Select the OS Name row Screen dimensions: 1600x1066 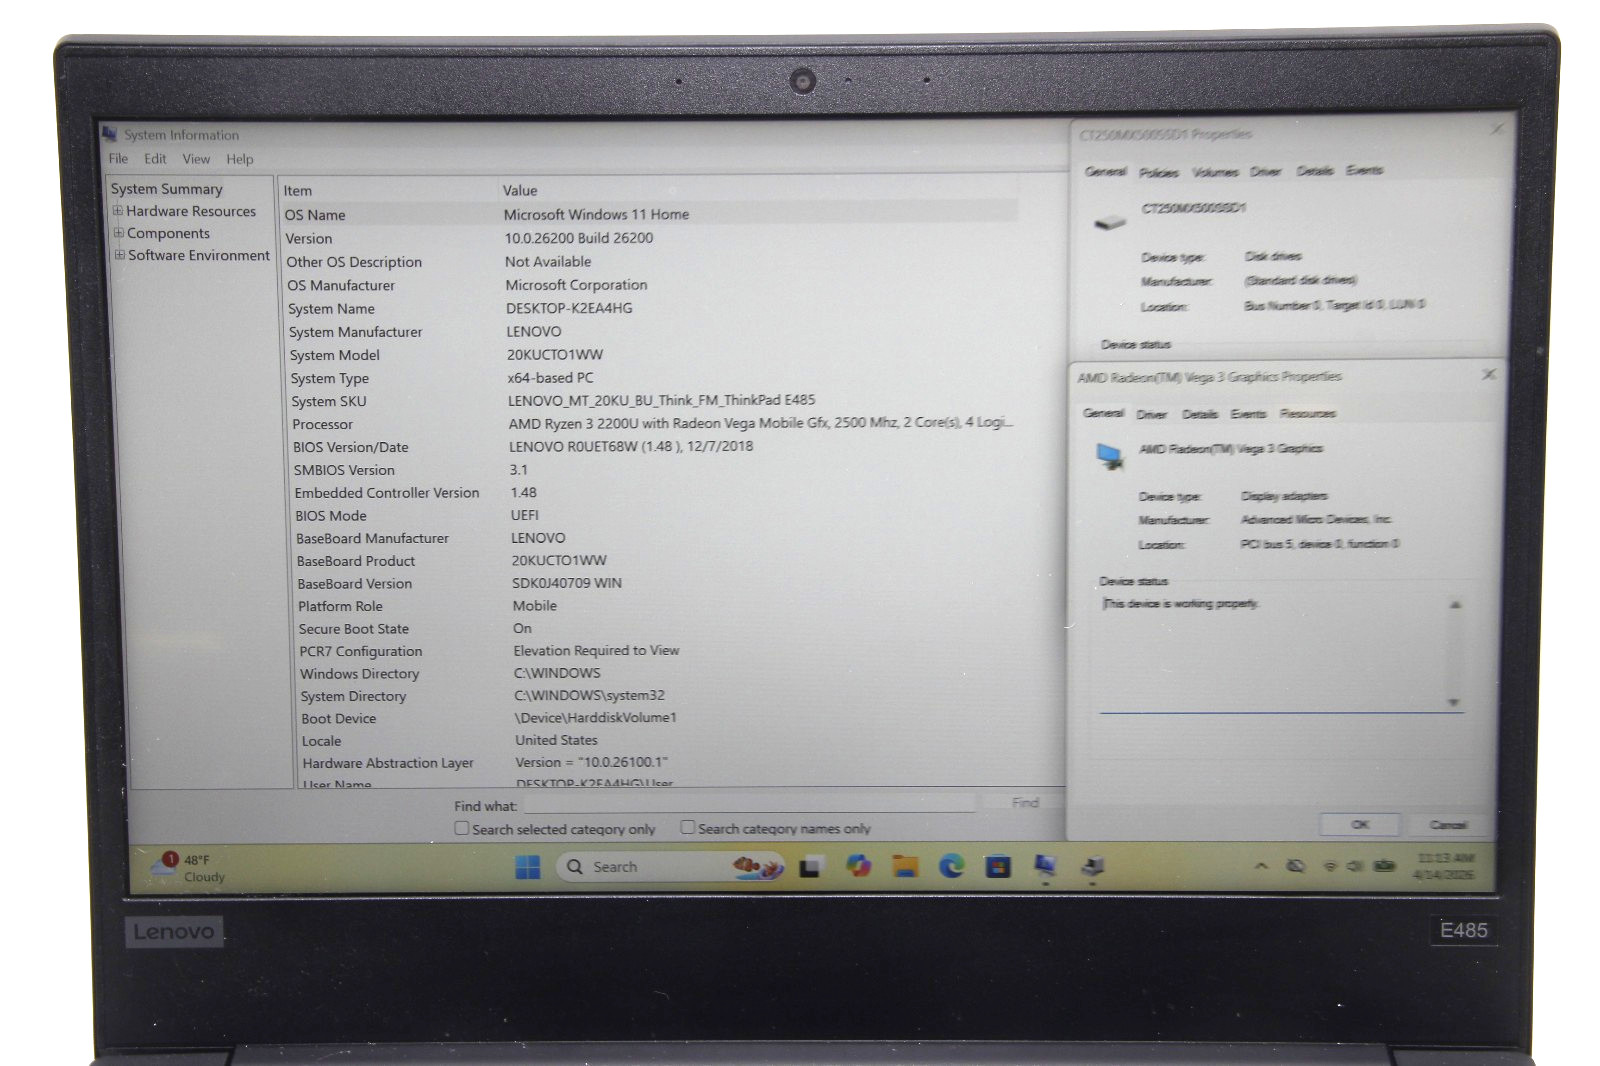point(649,214)
